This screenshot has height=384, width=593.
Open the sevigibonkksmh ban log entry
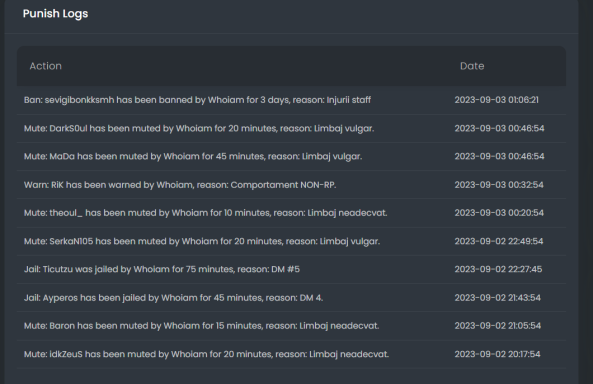point(291,100)
